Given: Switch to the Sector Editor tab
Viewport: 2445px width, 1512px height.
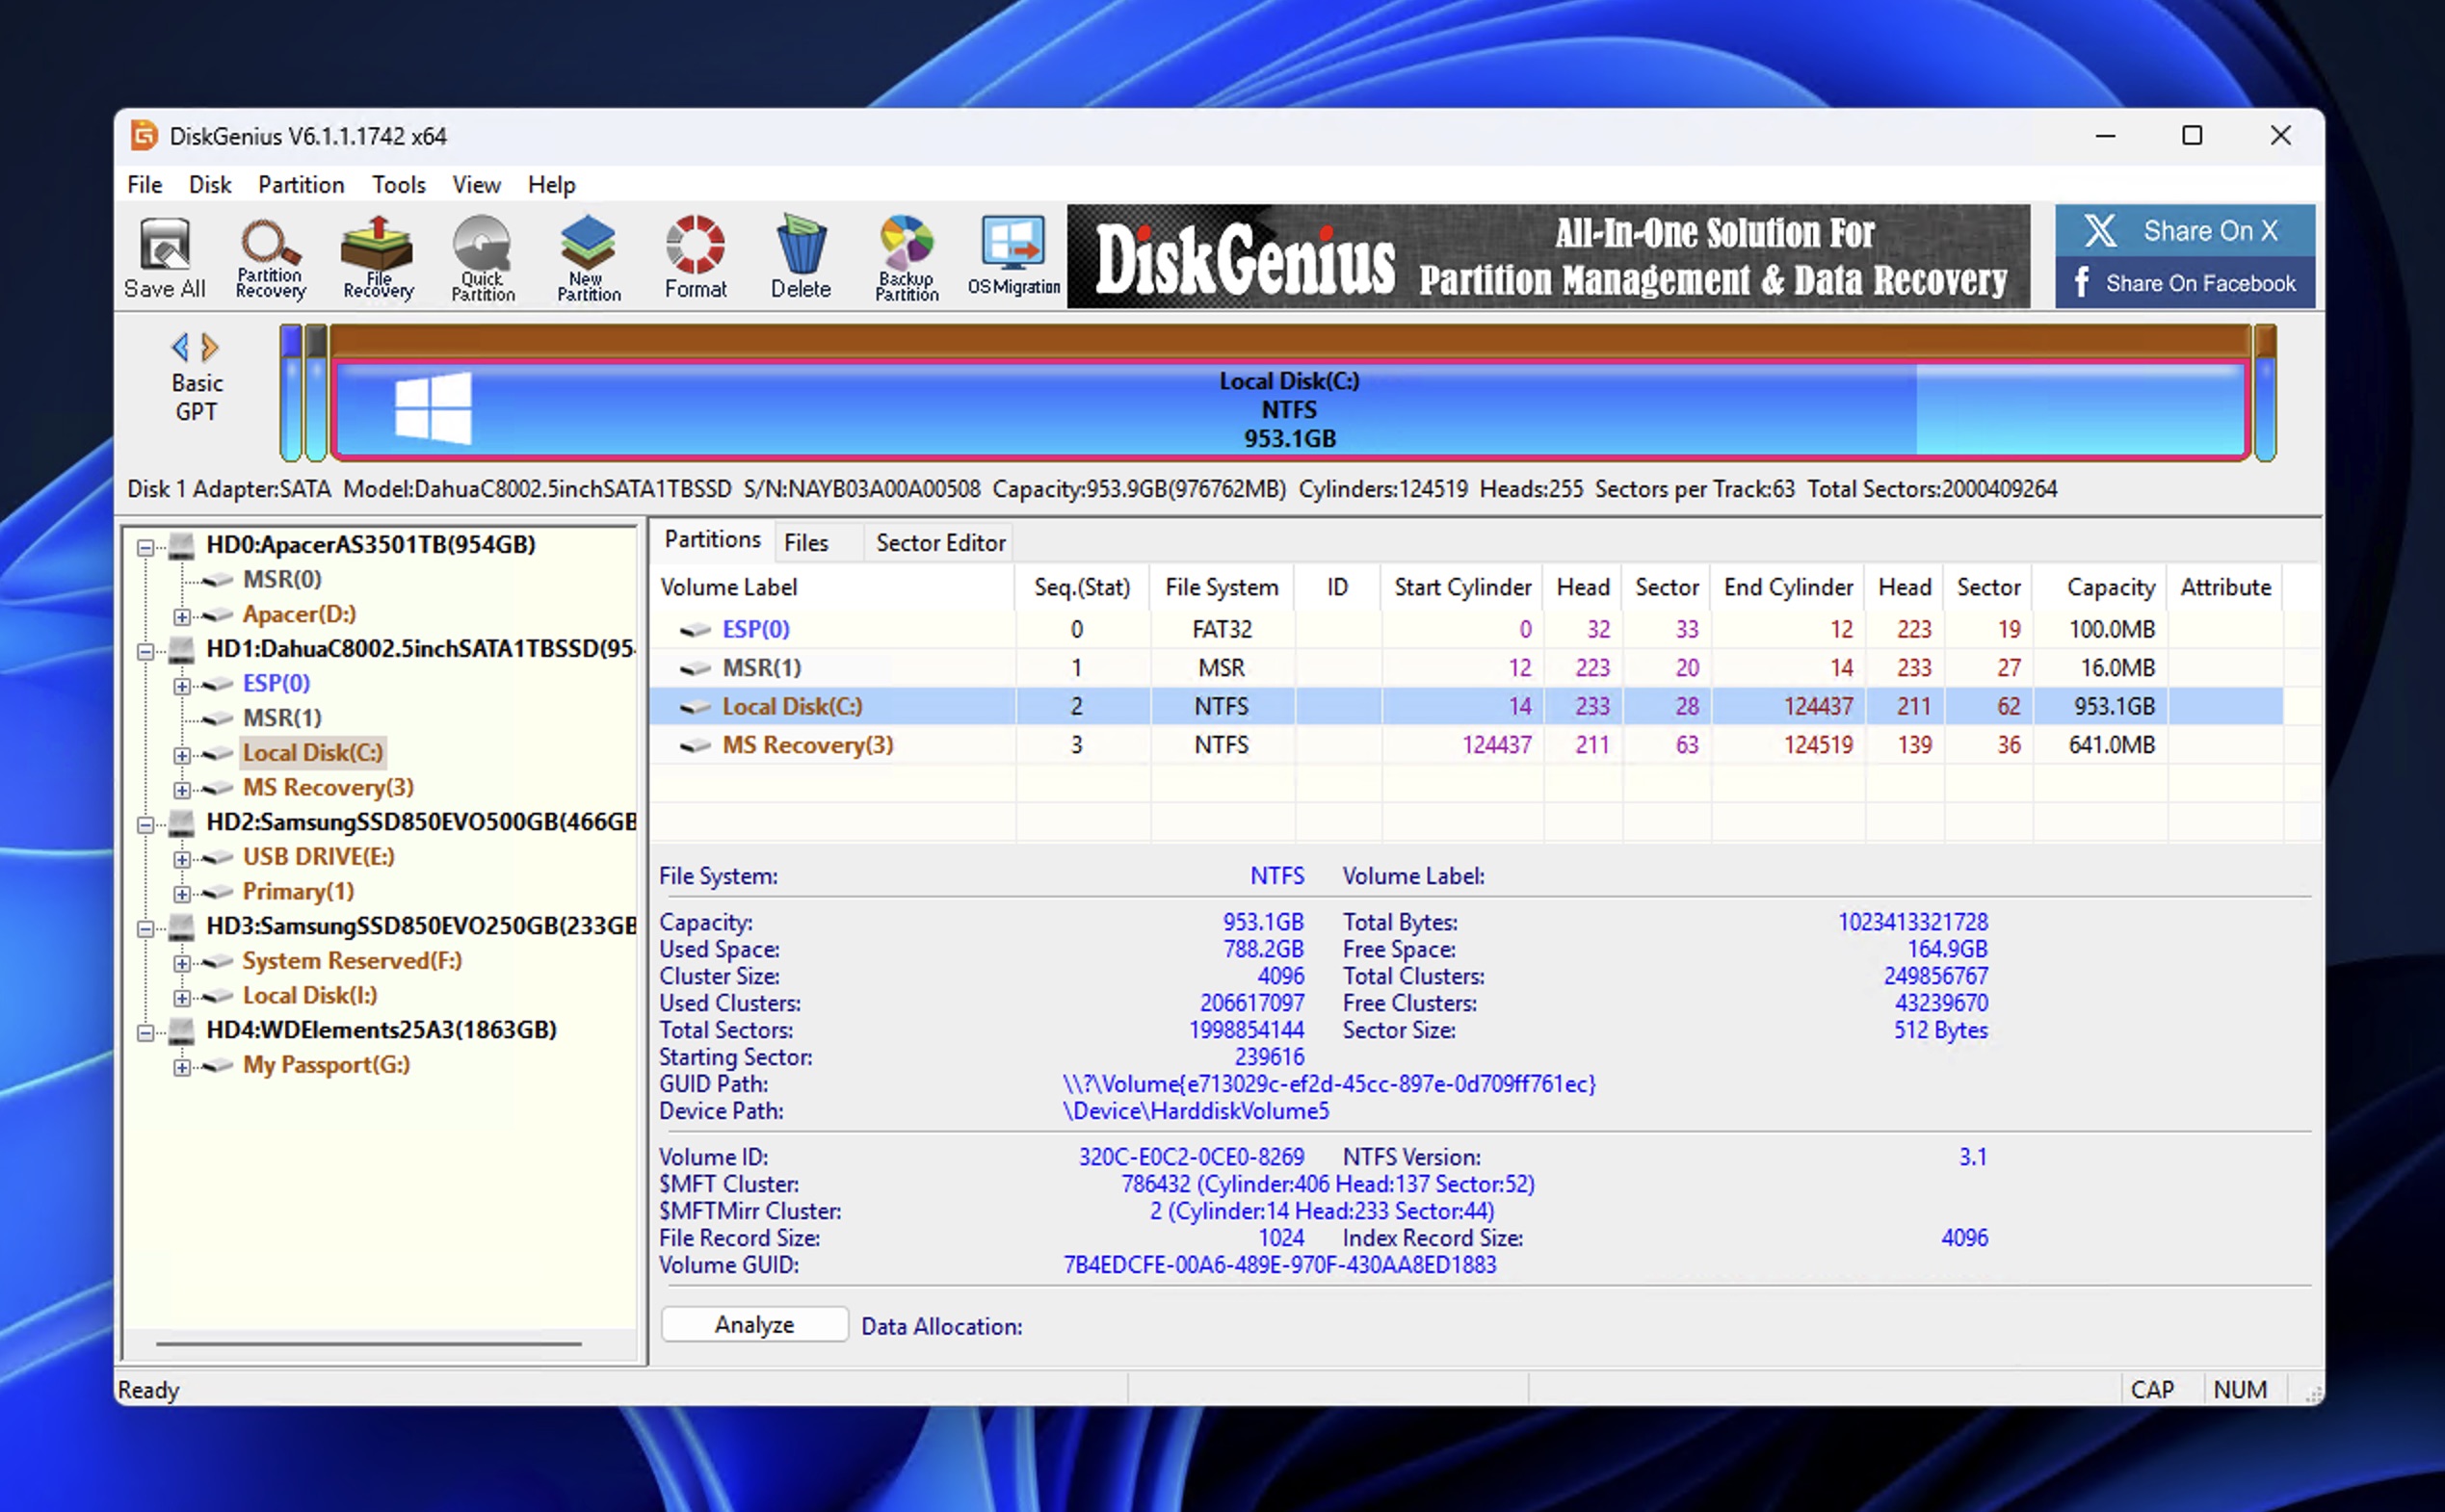Looking at the screenshot, I should (938, 542).
